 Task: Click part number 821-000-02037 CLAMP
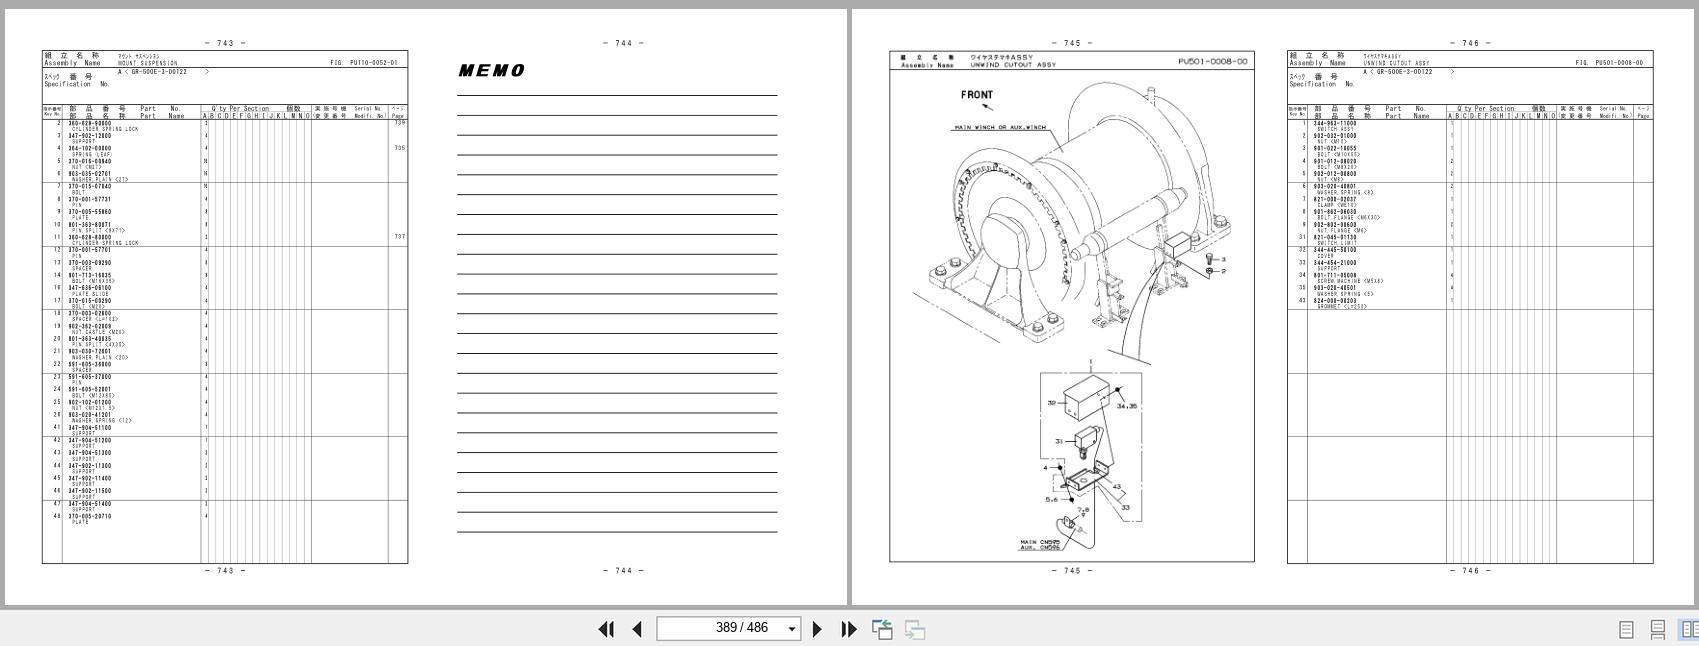(x=1336, y=199)
